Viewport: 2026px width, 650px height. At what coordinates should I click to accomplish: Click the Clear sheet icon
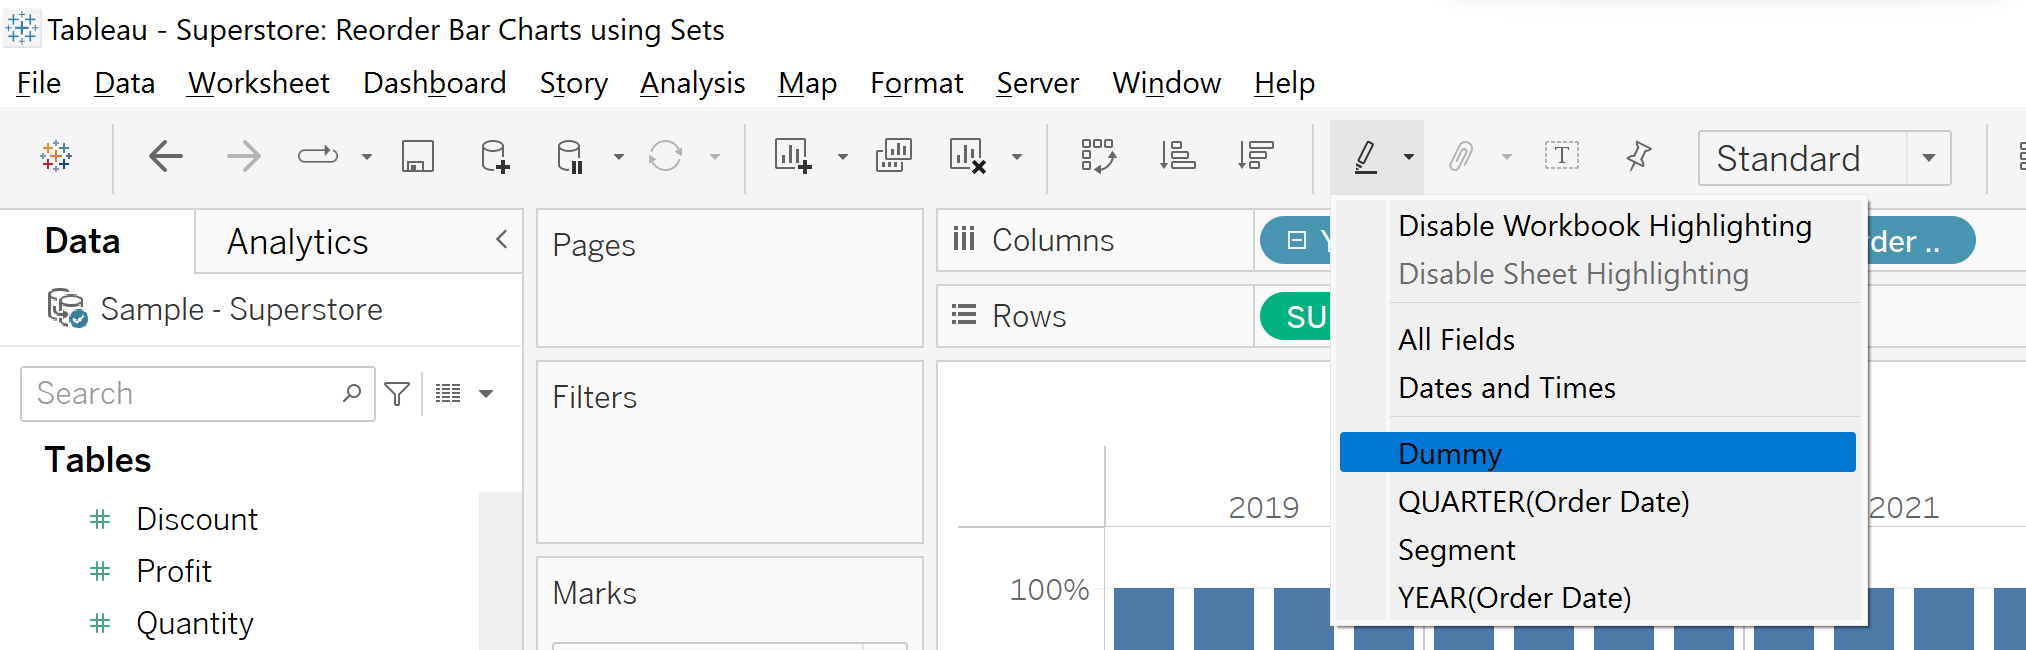point(968,156)
